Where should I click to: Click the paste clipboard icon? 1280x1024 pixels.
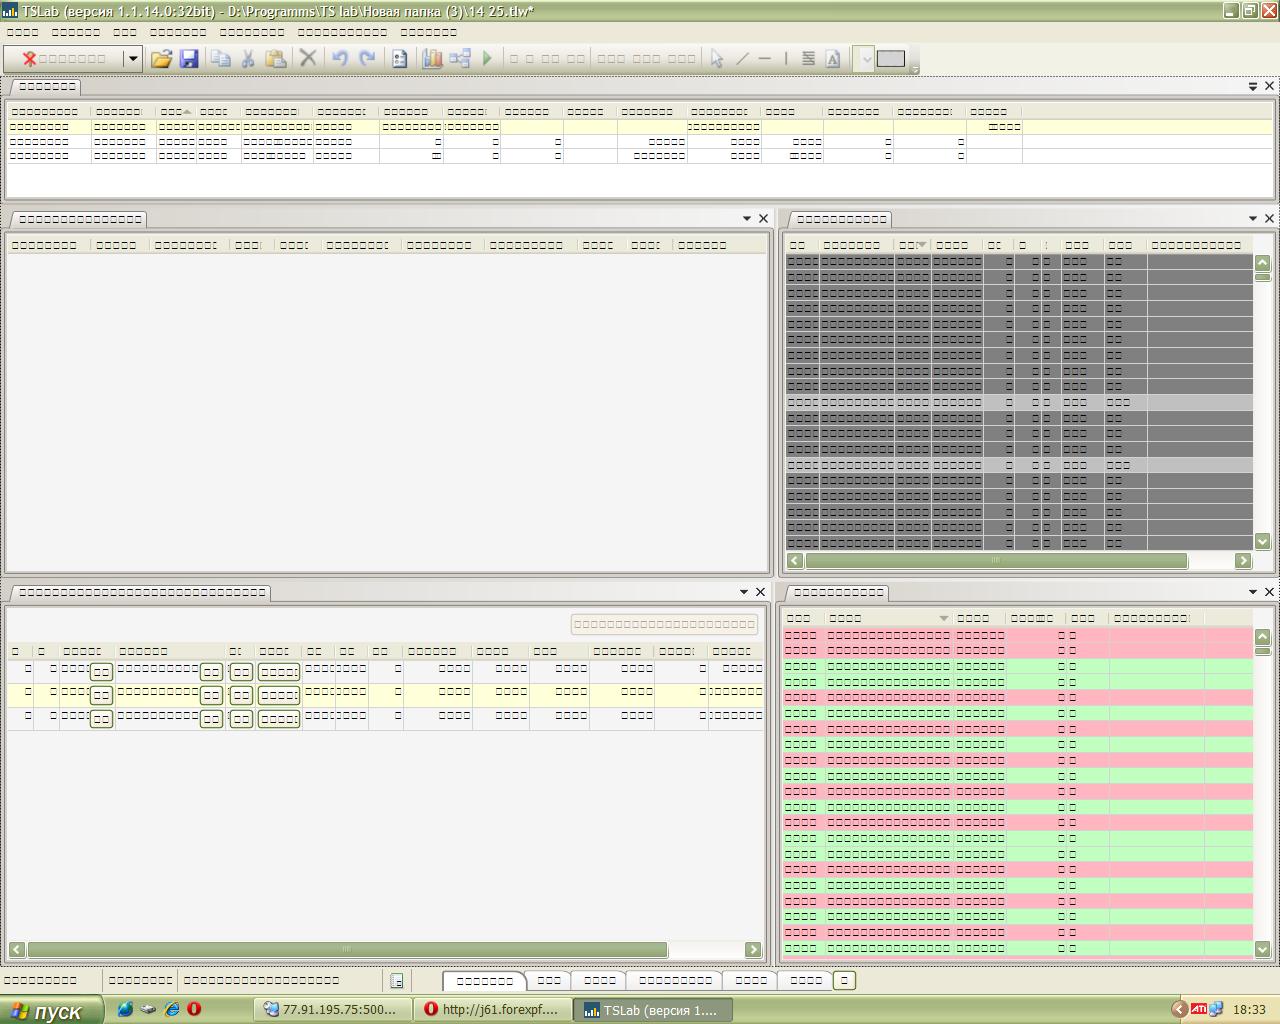(x=276, y=59)
